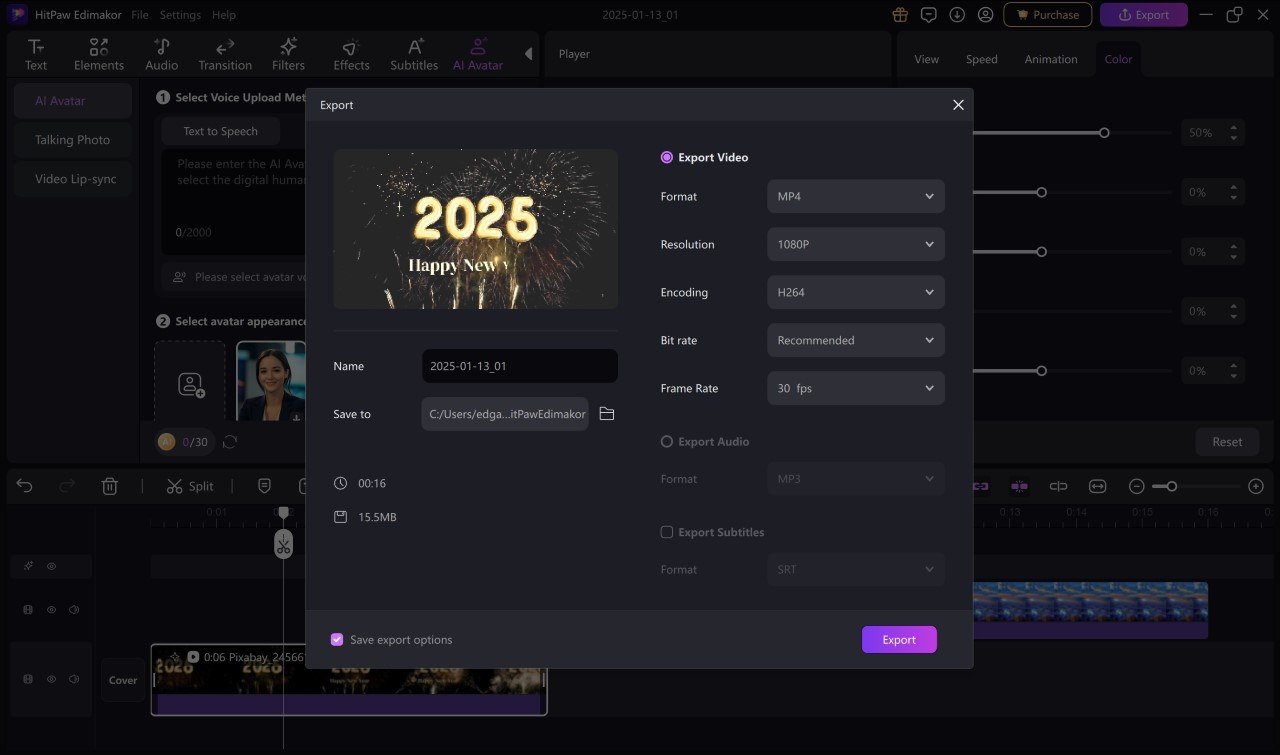Switch to the Animation tab

tap(1051, 59)
